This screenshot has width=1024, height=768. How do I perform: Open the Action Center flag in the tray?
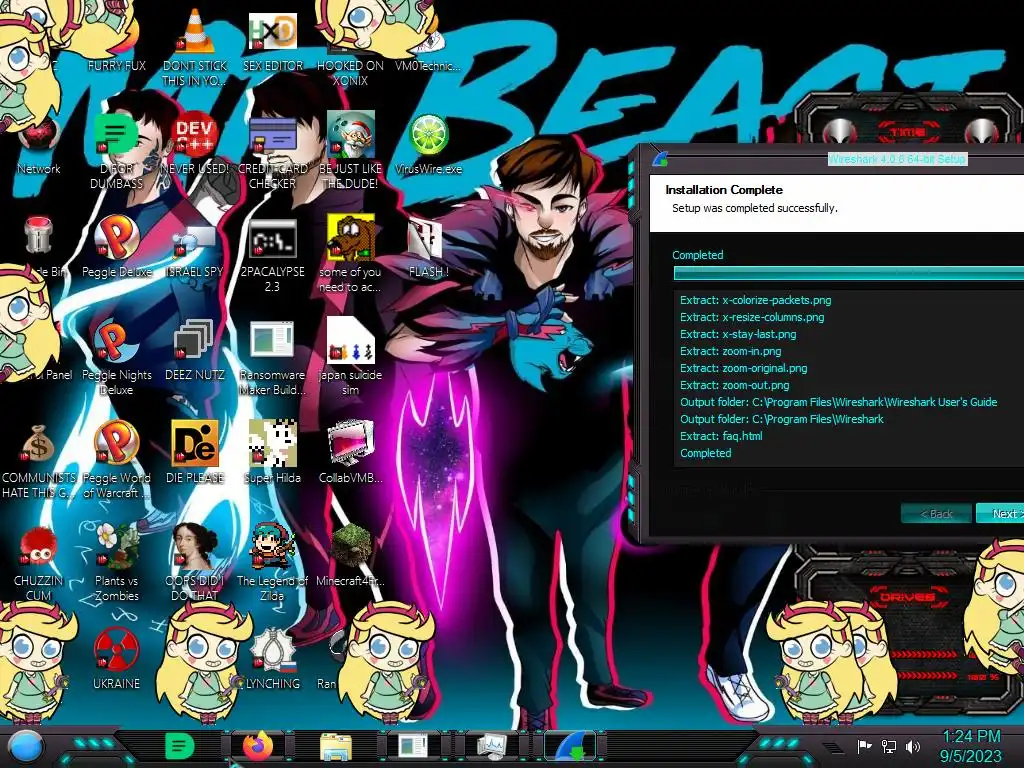click(x=865, y=746)
